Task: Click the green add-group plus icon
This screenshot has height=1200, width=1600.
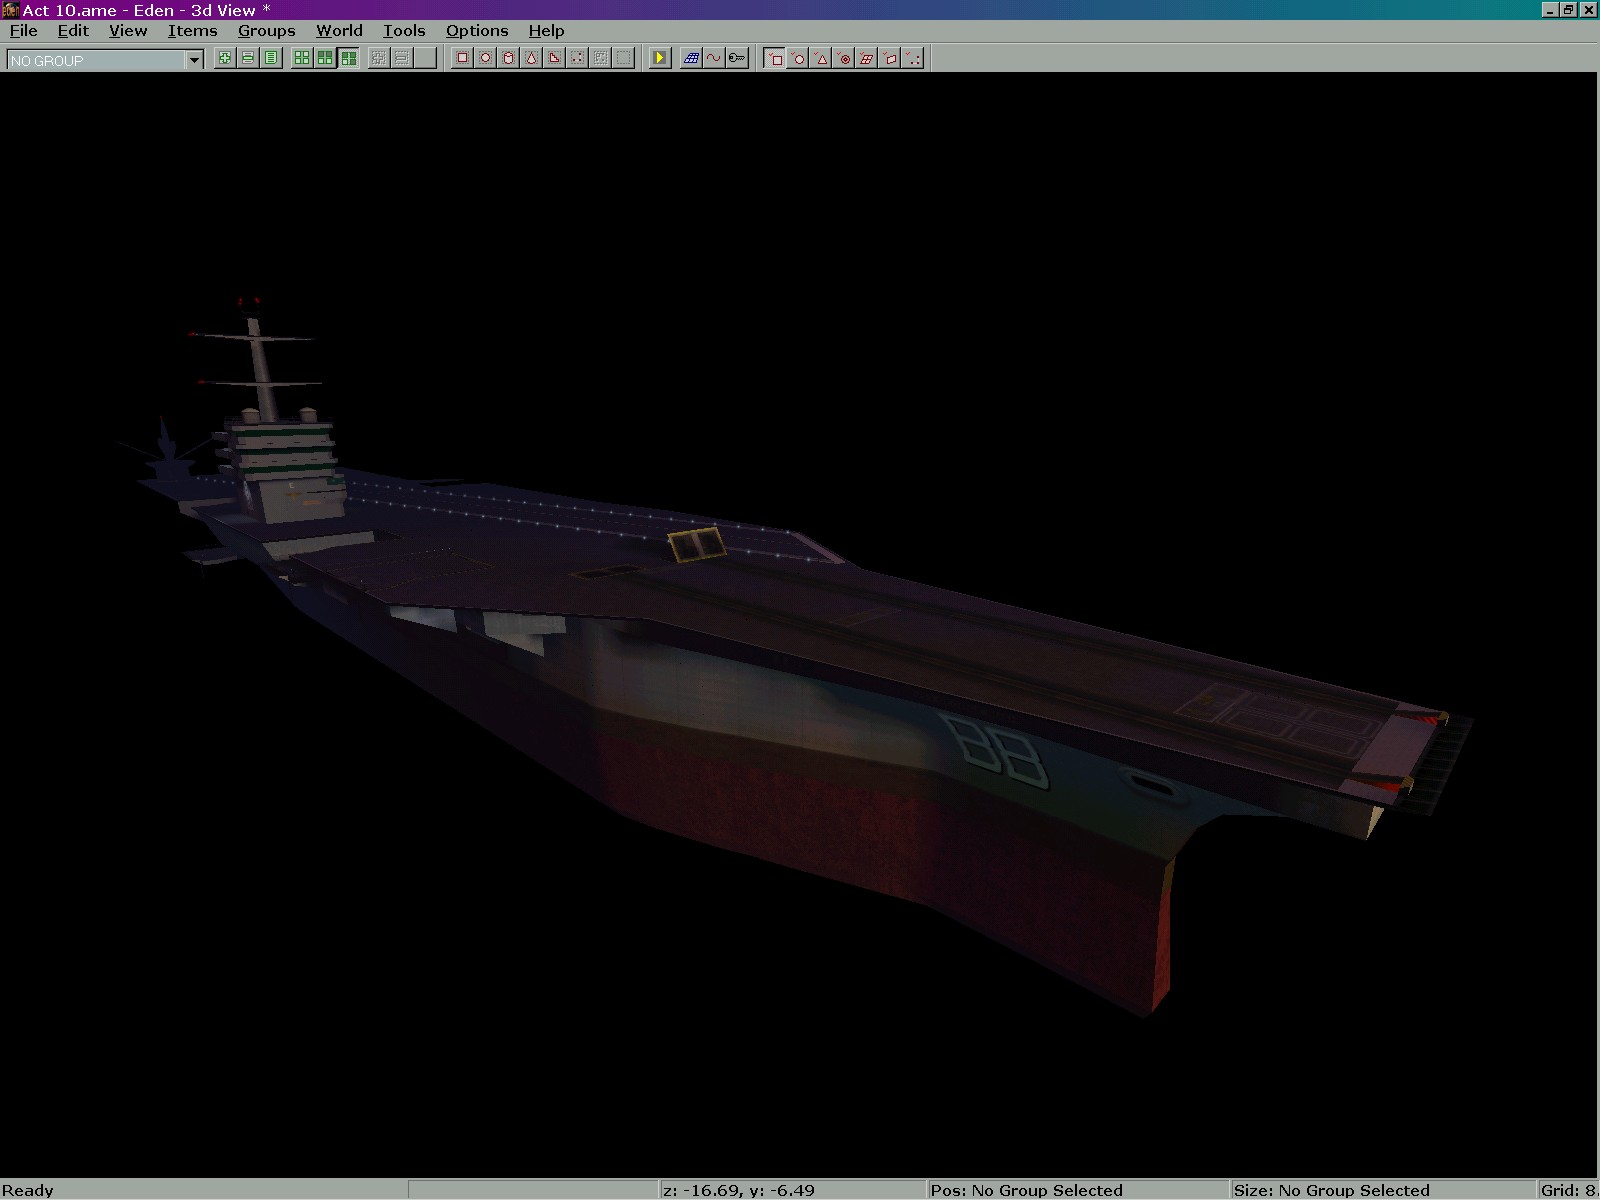Action: (225, 58)
